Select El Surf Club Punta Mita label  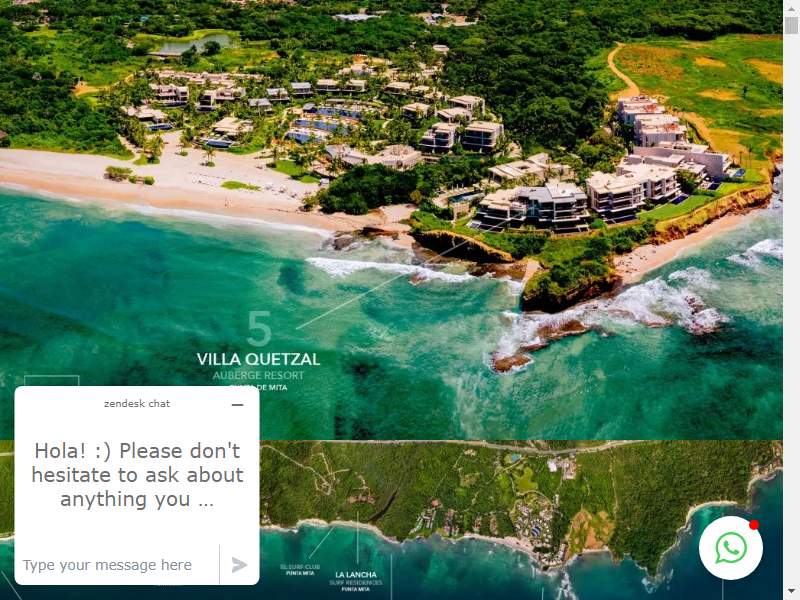click(x=300, y=570)
